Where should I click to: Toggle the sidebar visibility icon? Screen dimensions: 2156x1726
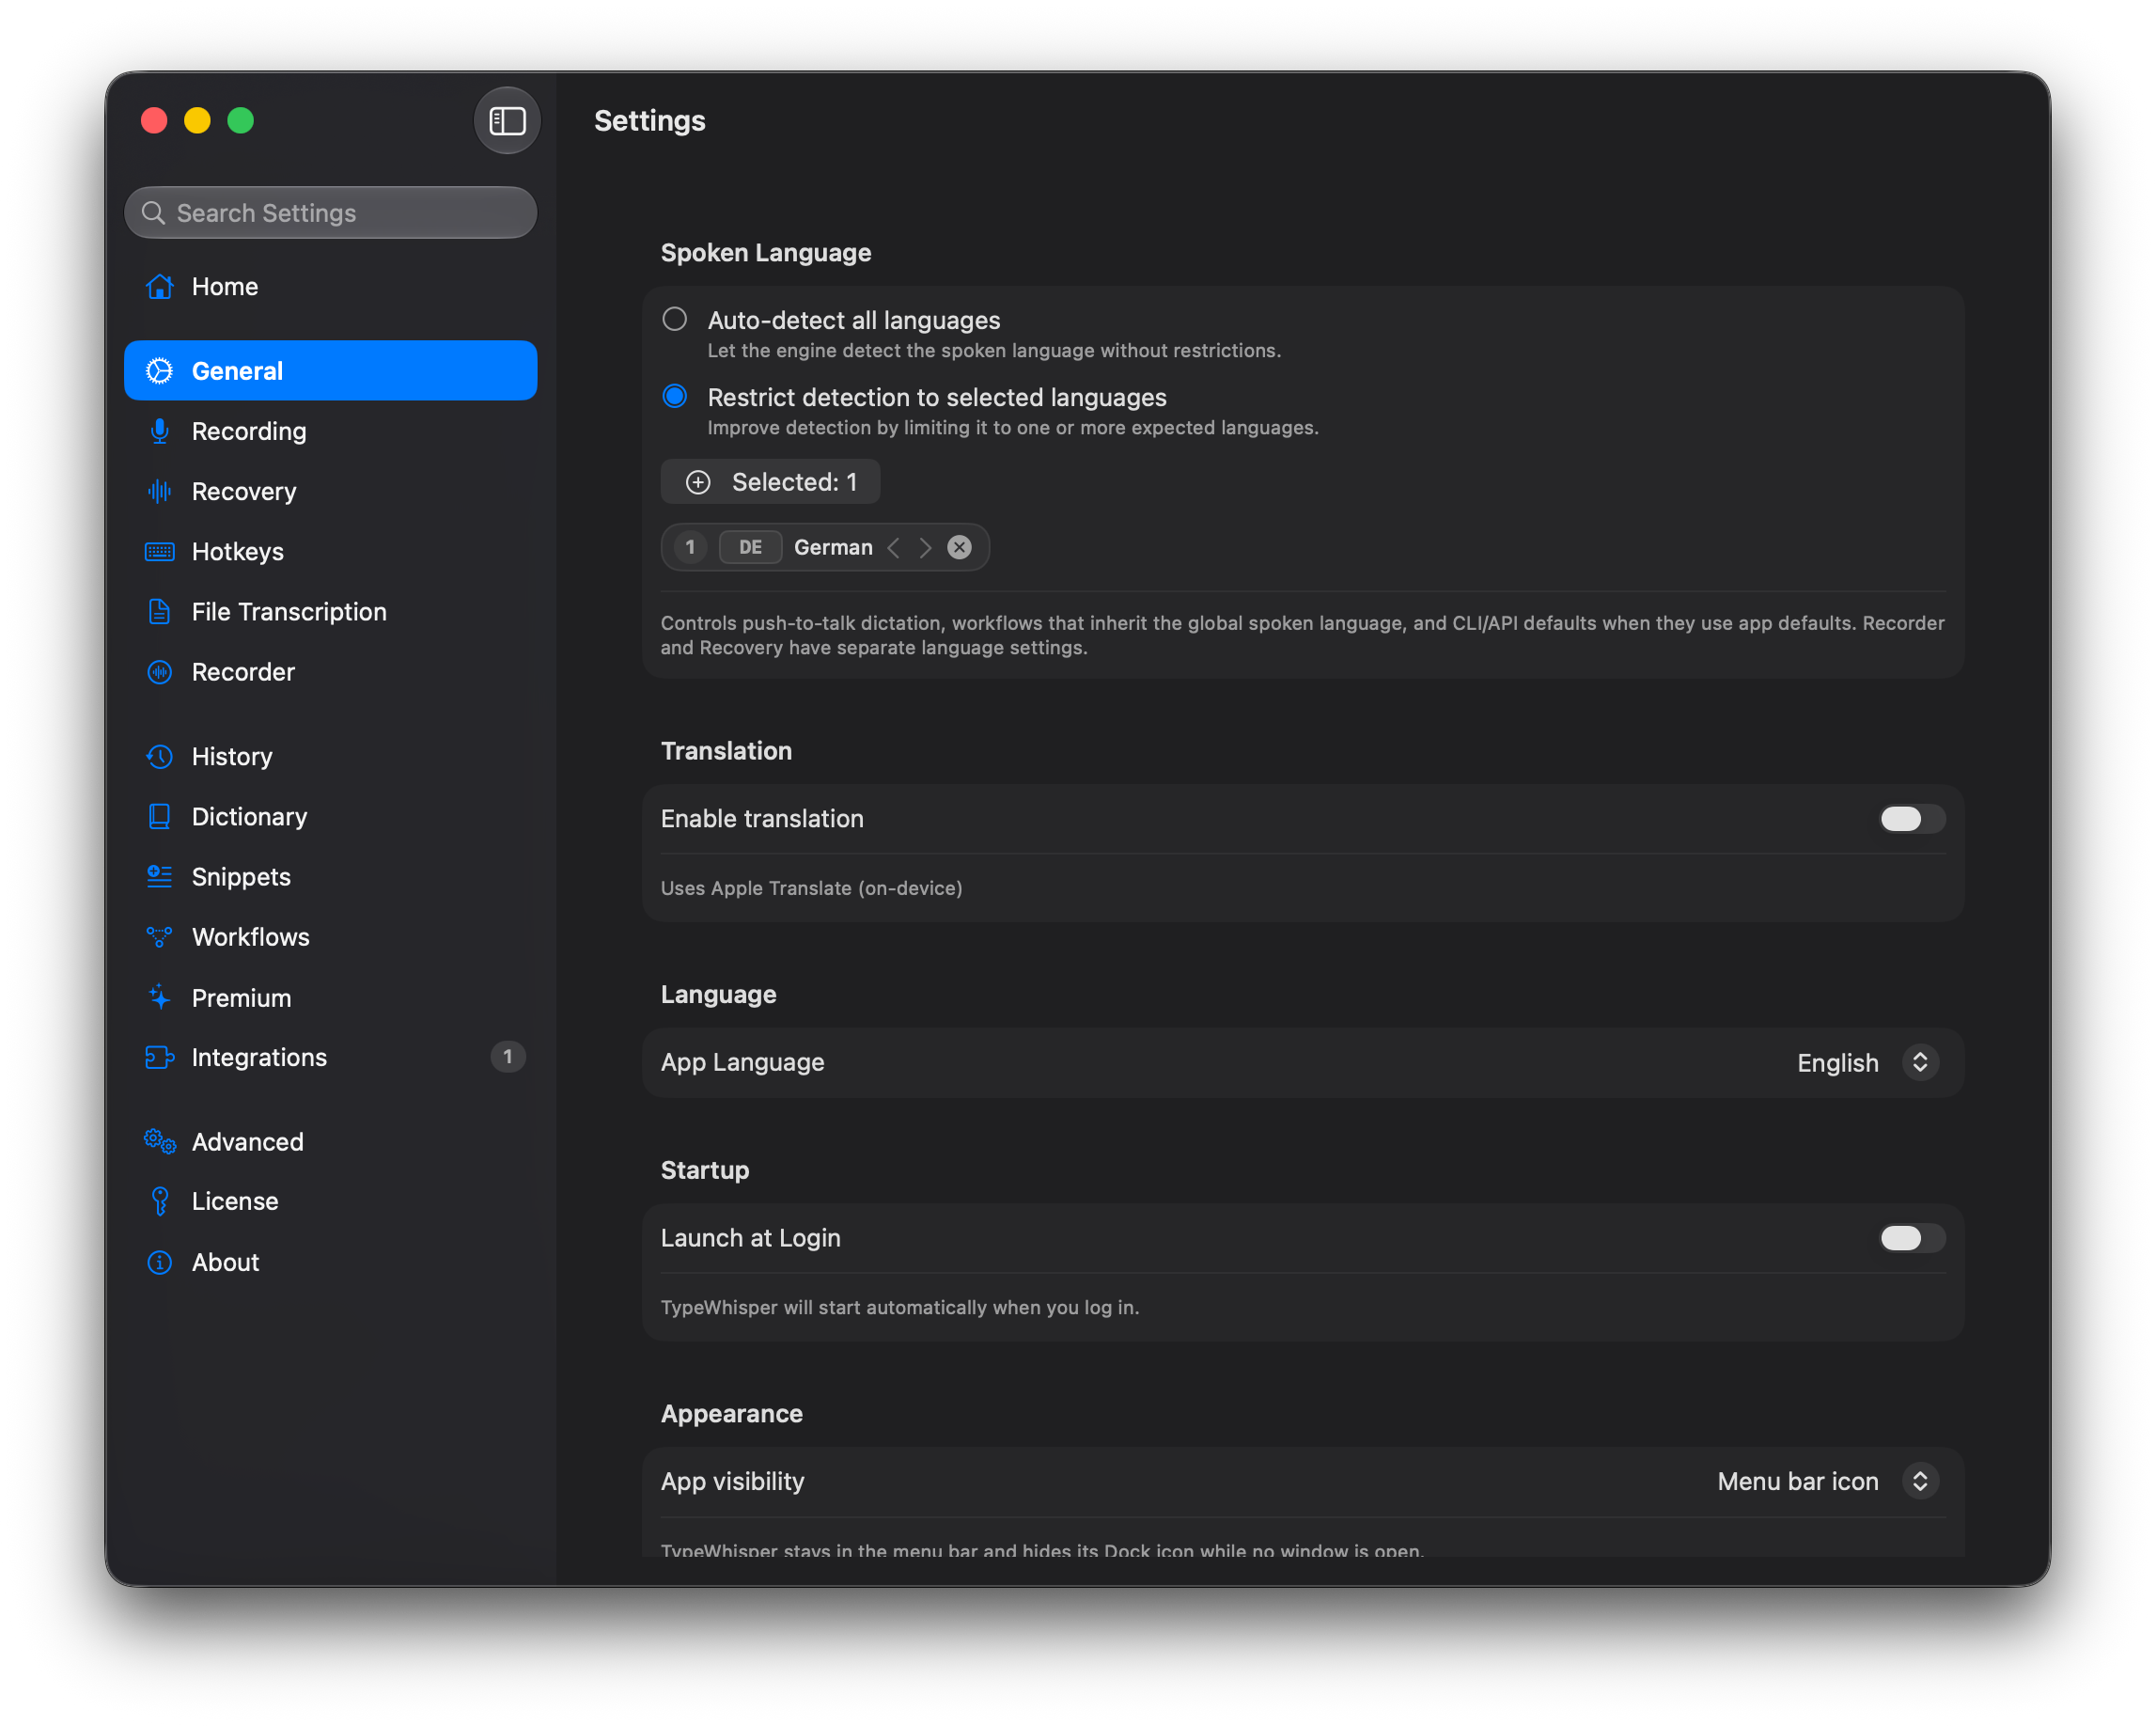507,121
